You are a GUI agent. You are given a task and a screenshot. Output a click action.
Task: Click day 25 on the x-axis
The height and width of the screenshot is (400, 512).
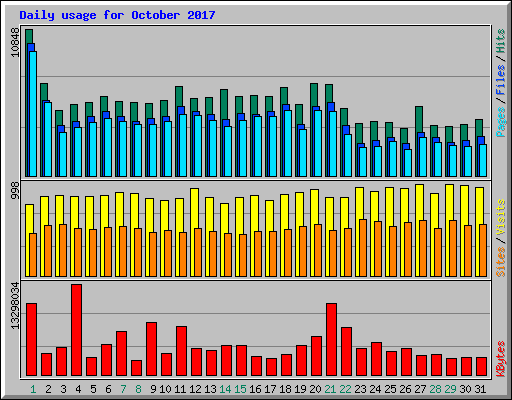390,389
